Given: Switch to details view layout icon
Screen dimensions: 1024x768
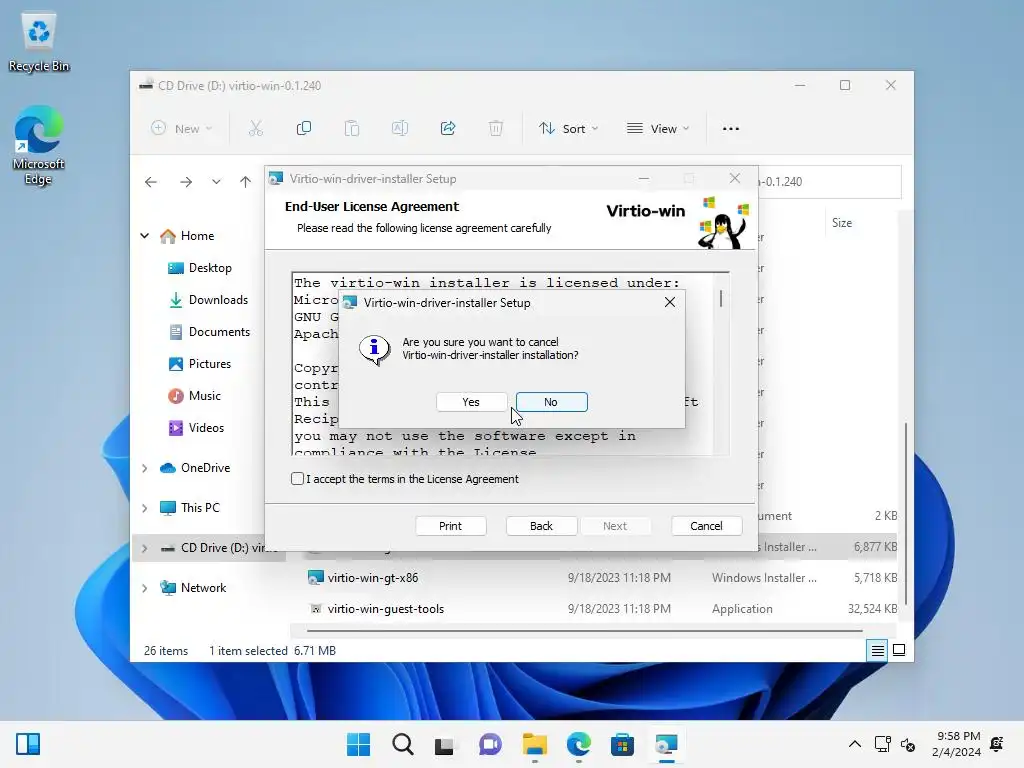Looking at the screenshot, I should pos(878,650).
